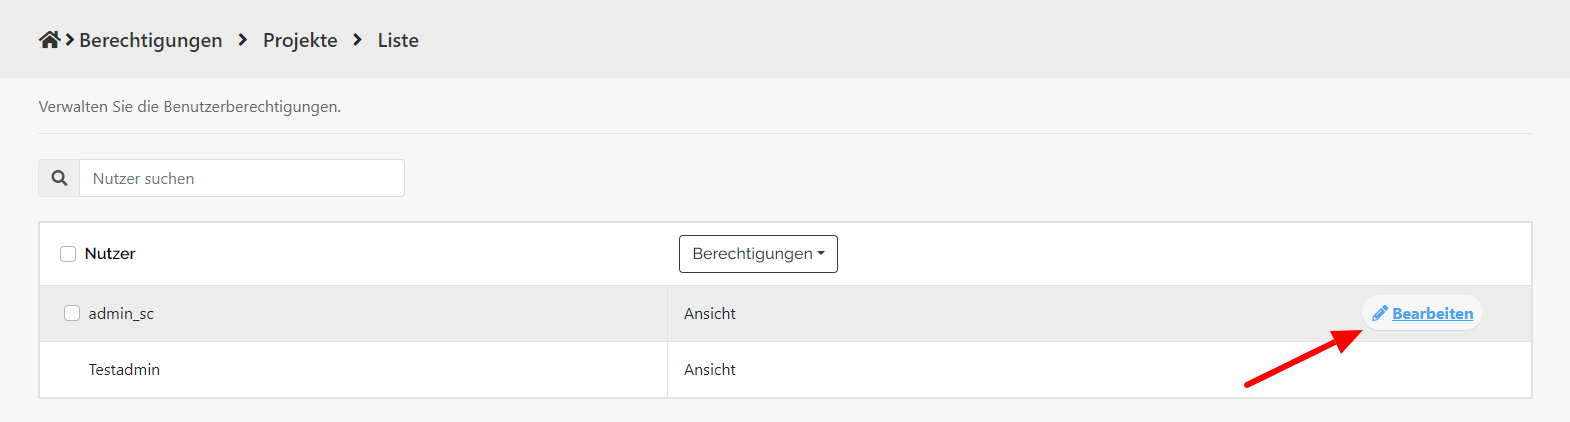Select the Testadmin user row

(x=124, y=369)
